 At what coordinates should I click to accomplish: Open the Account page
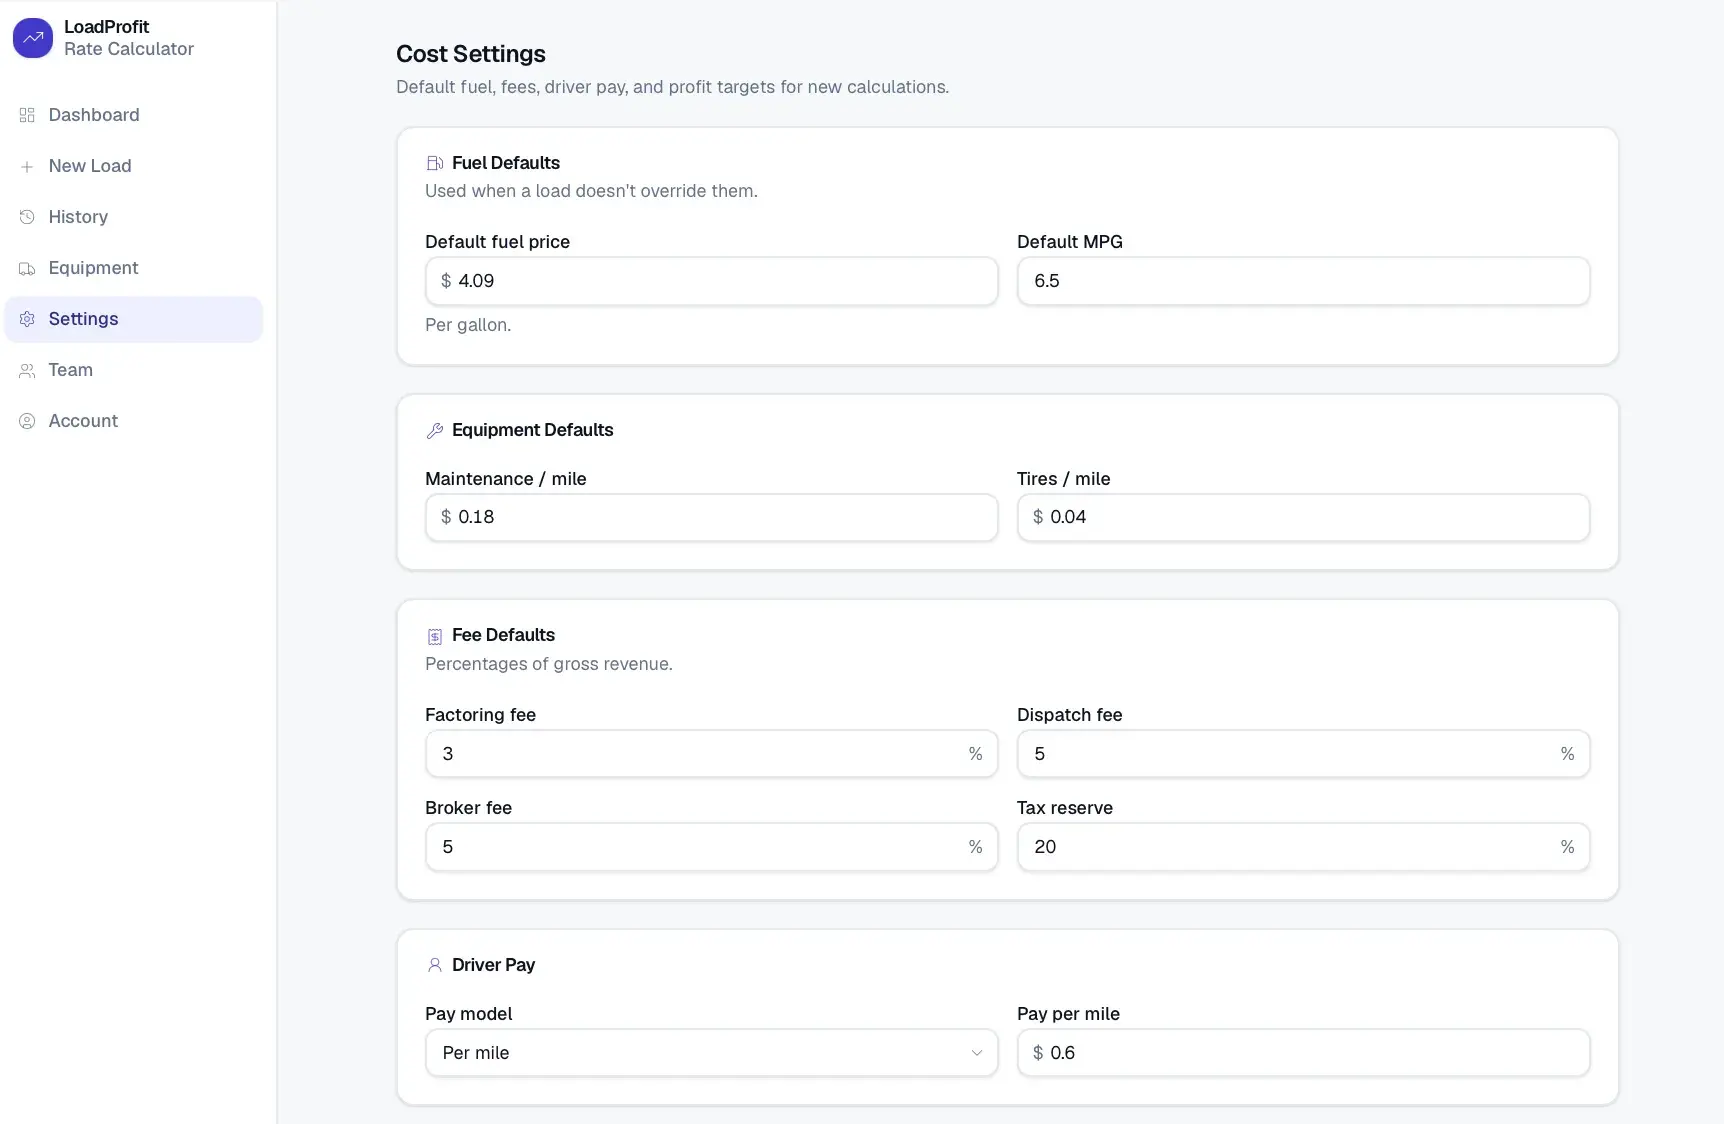pyautogui.click(x=134, y=421)
